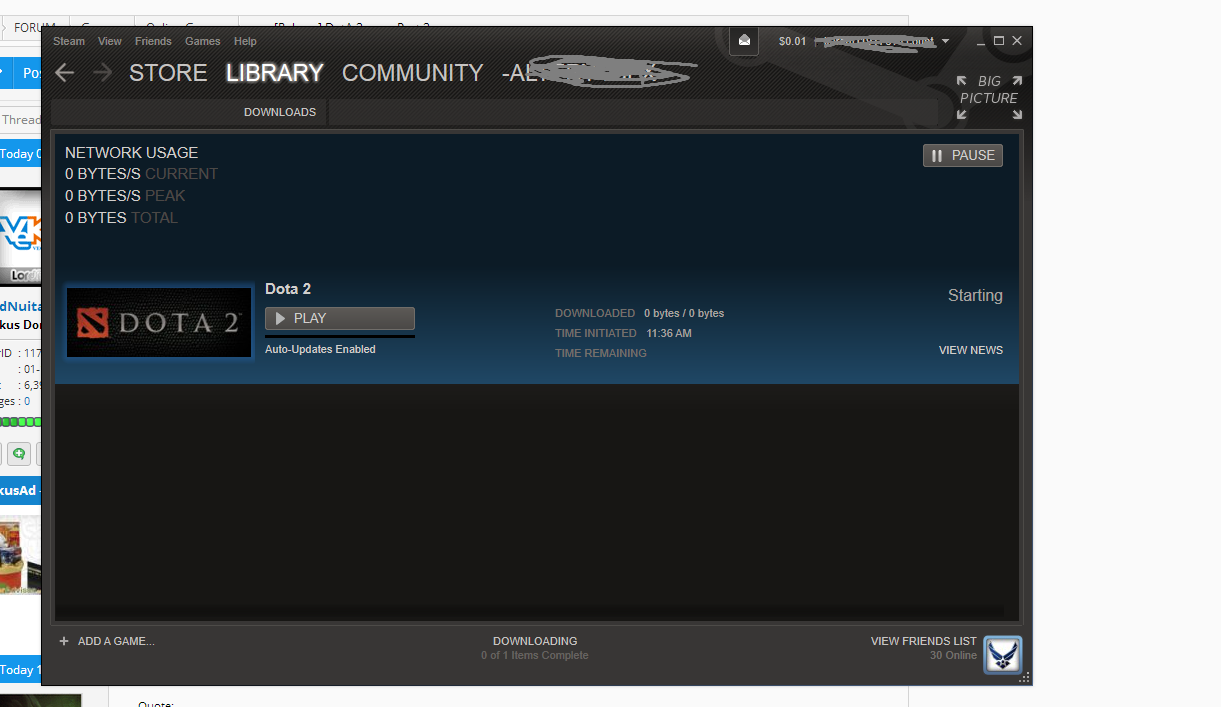
Task: Click the Steam back arrow
Action: click(65, 73)
